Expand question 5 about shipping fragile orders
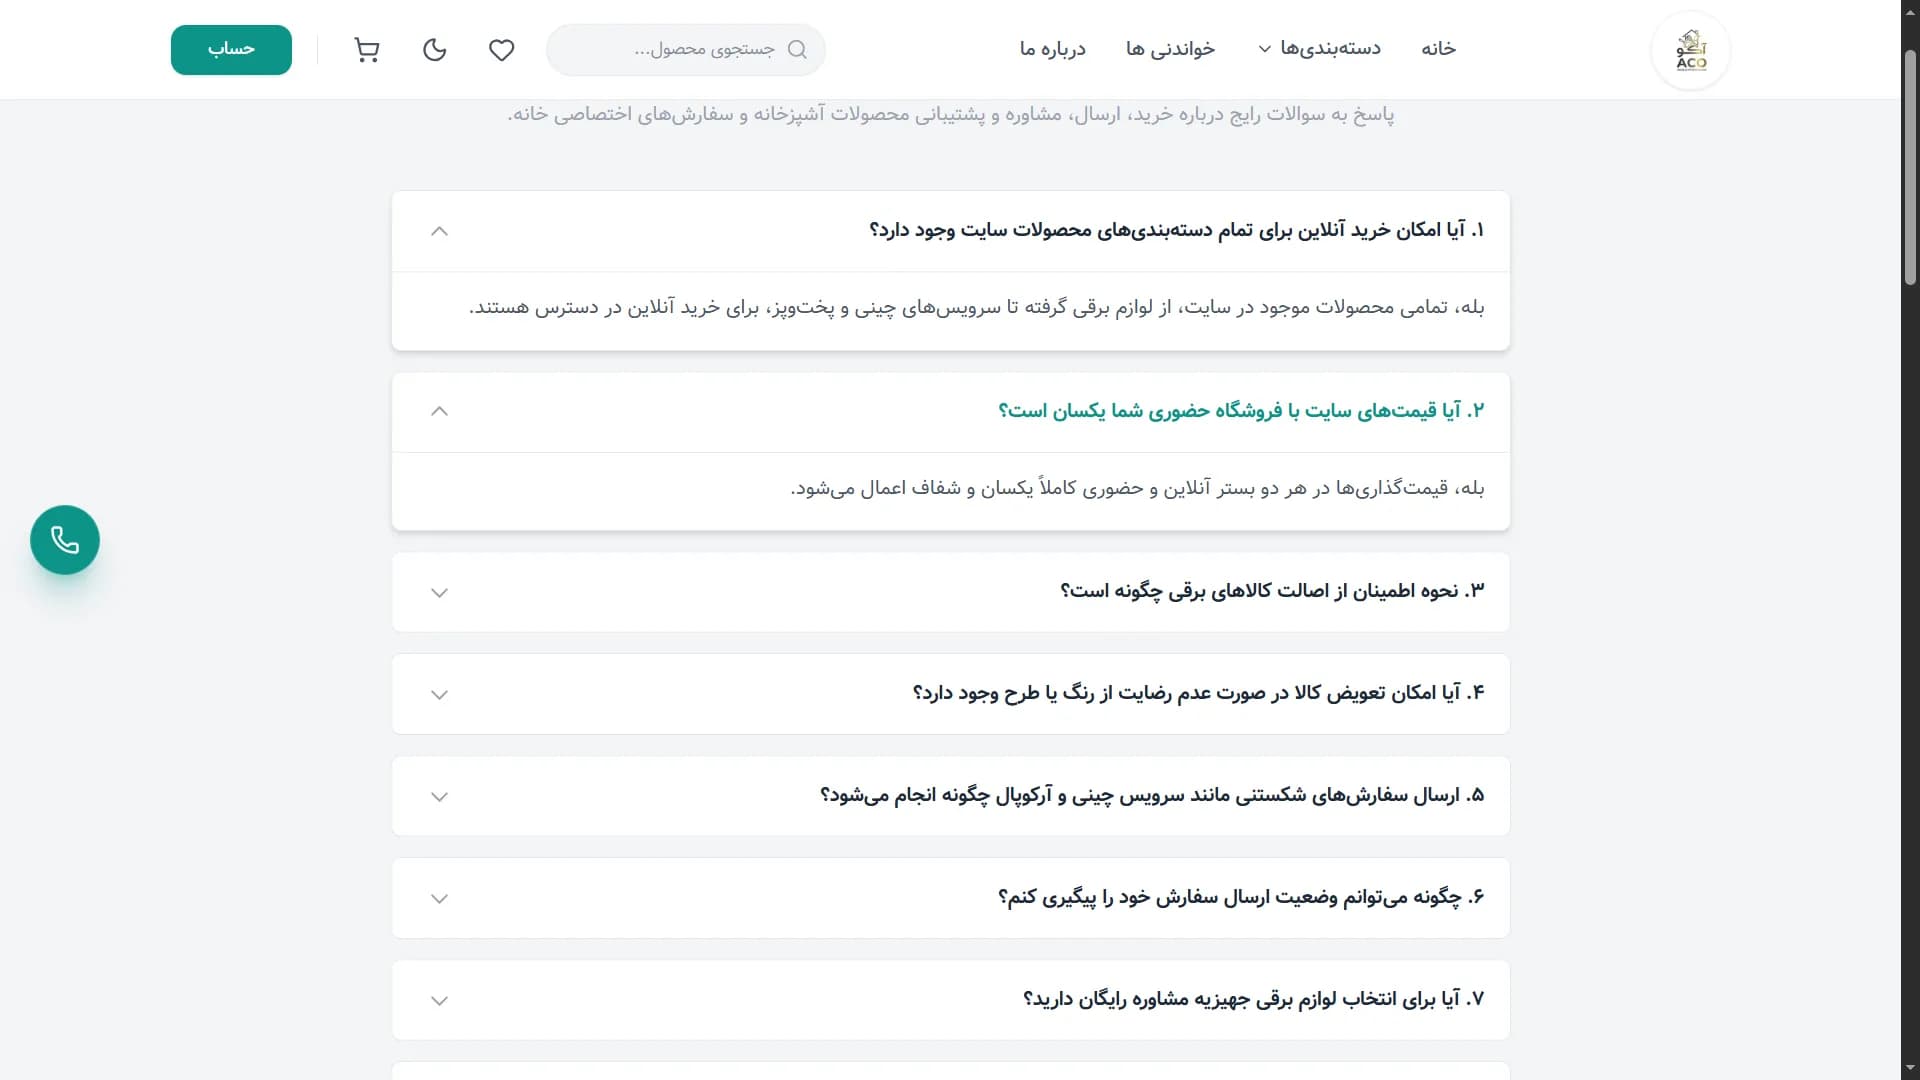 click(x=950, y=796)
